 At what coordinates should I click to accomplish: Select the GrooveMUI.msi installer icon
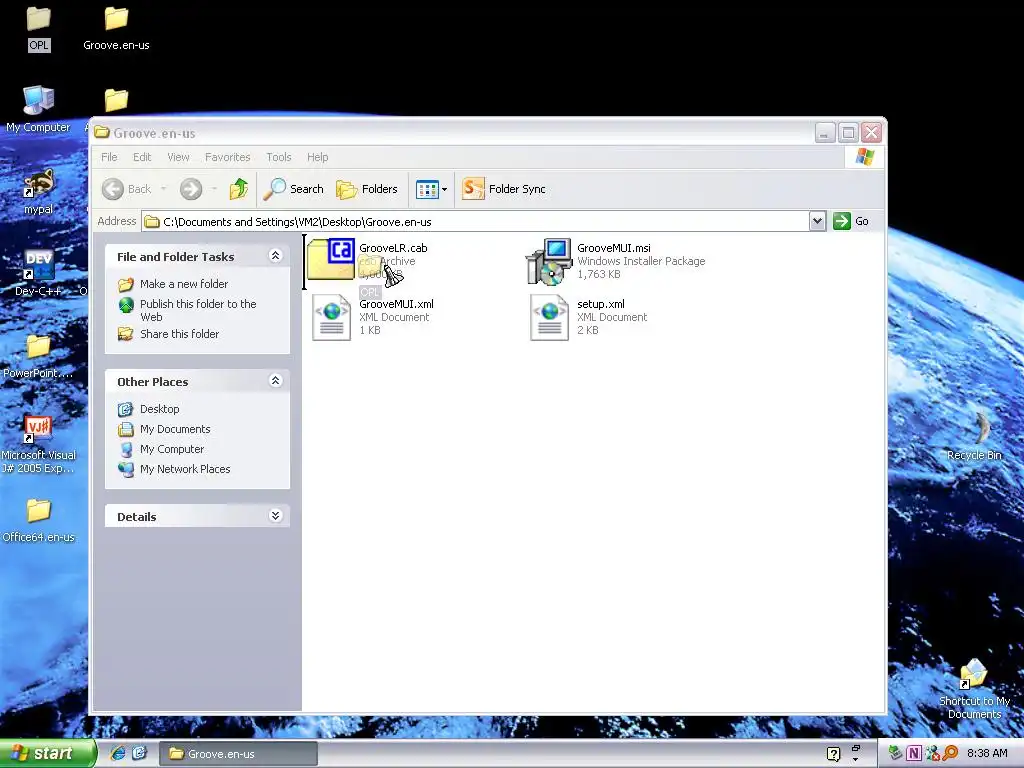549,261
